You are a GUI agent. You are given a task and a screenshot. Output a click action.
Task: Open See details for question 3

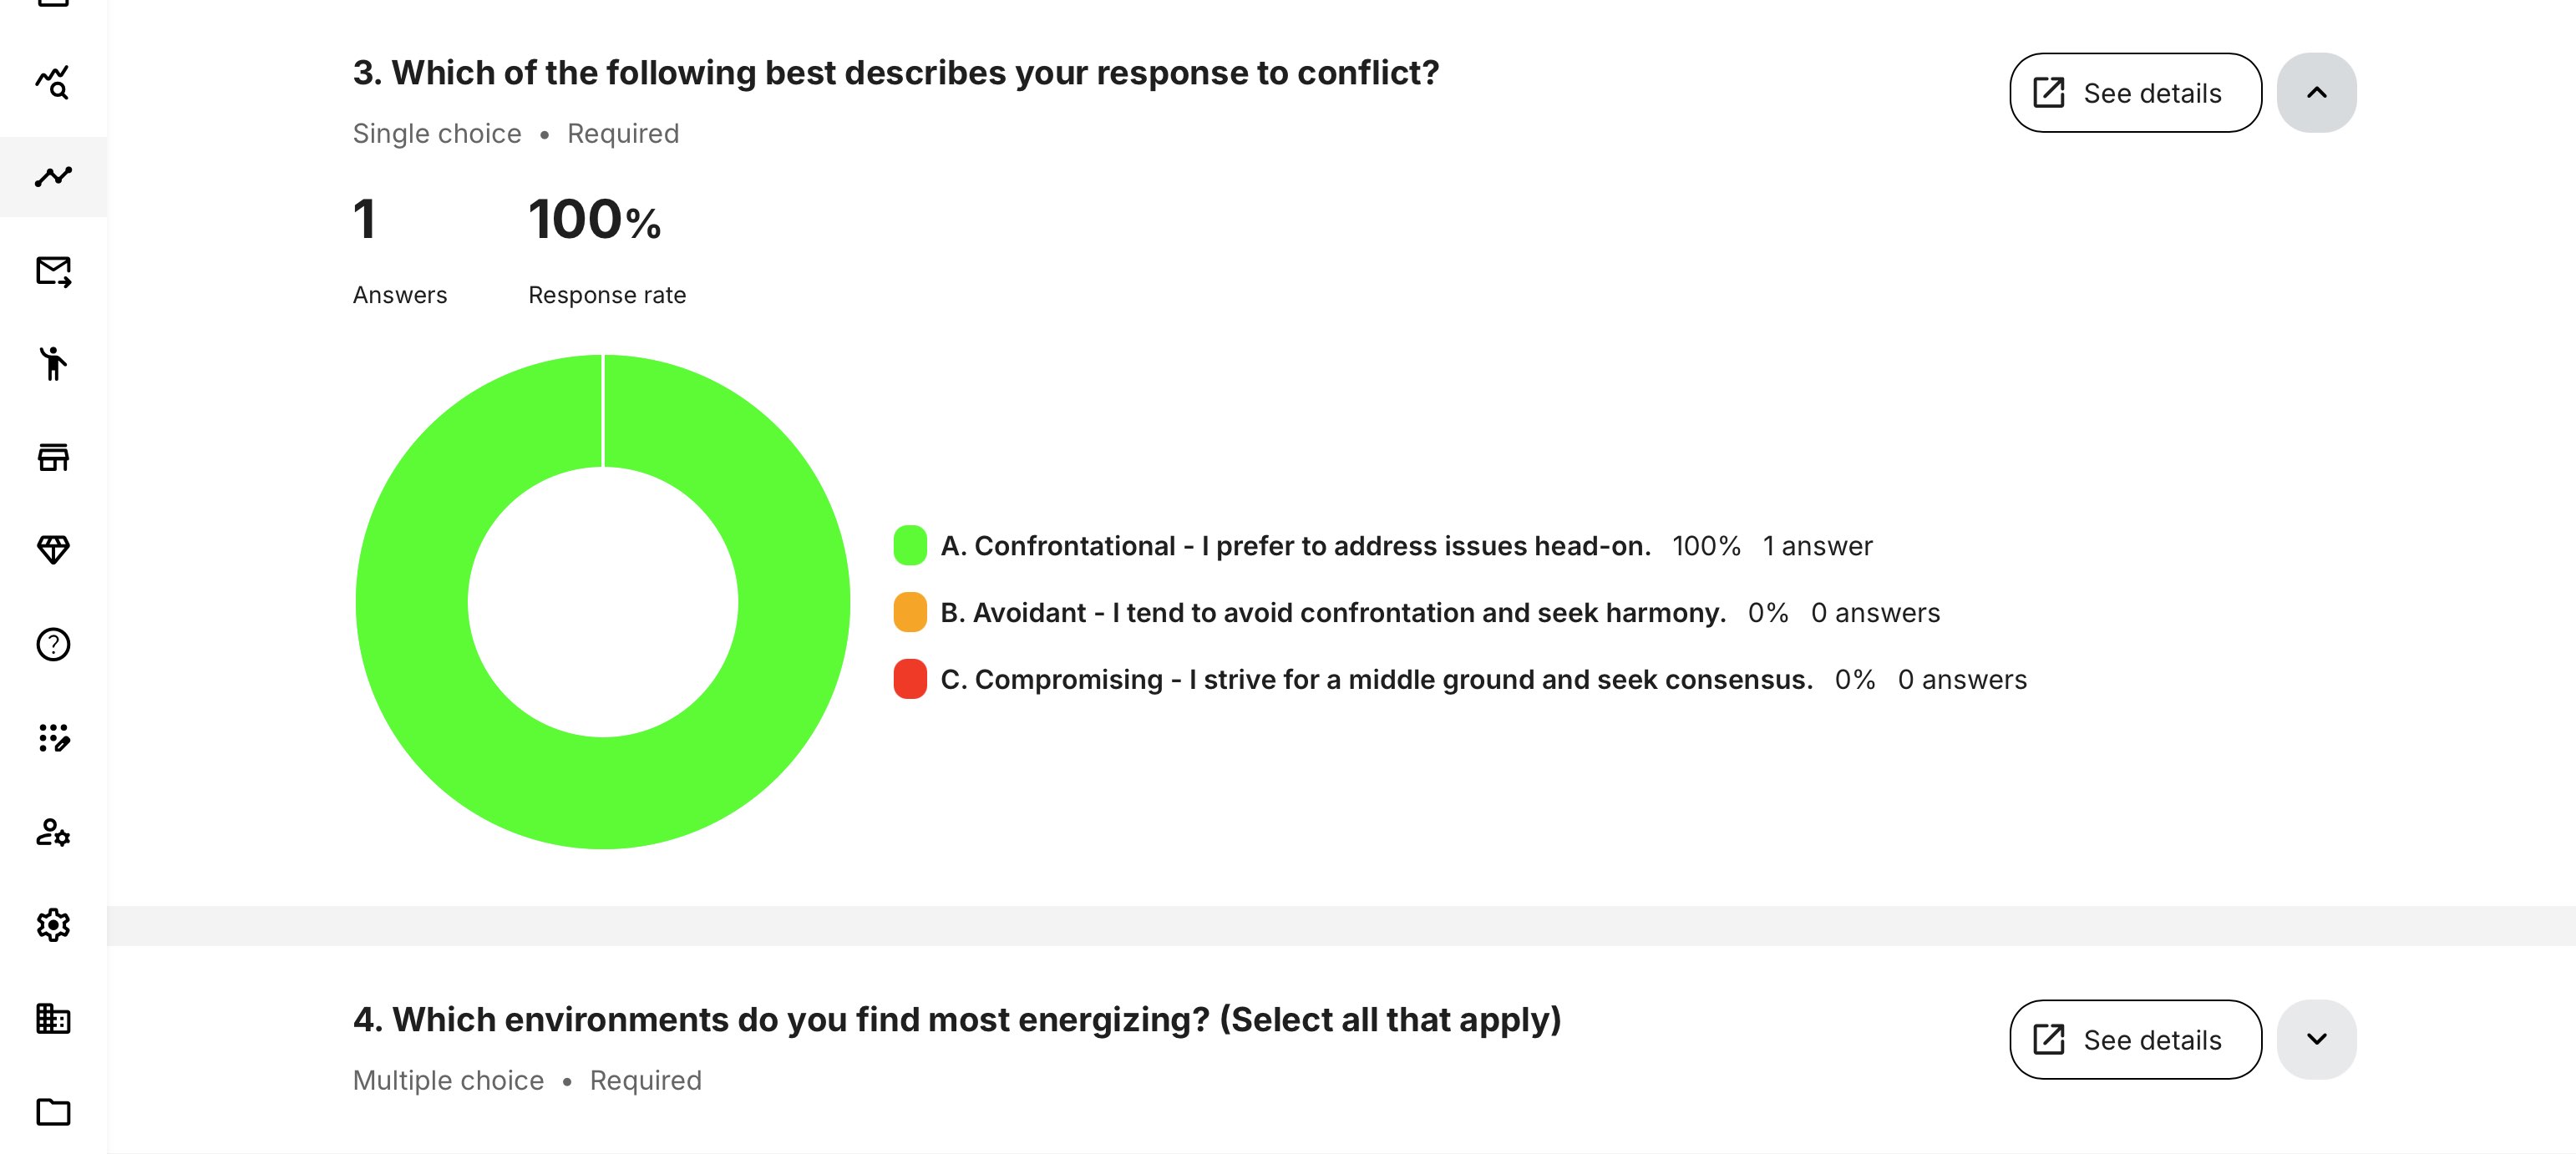coord(2135,92)
